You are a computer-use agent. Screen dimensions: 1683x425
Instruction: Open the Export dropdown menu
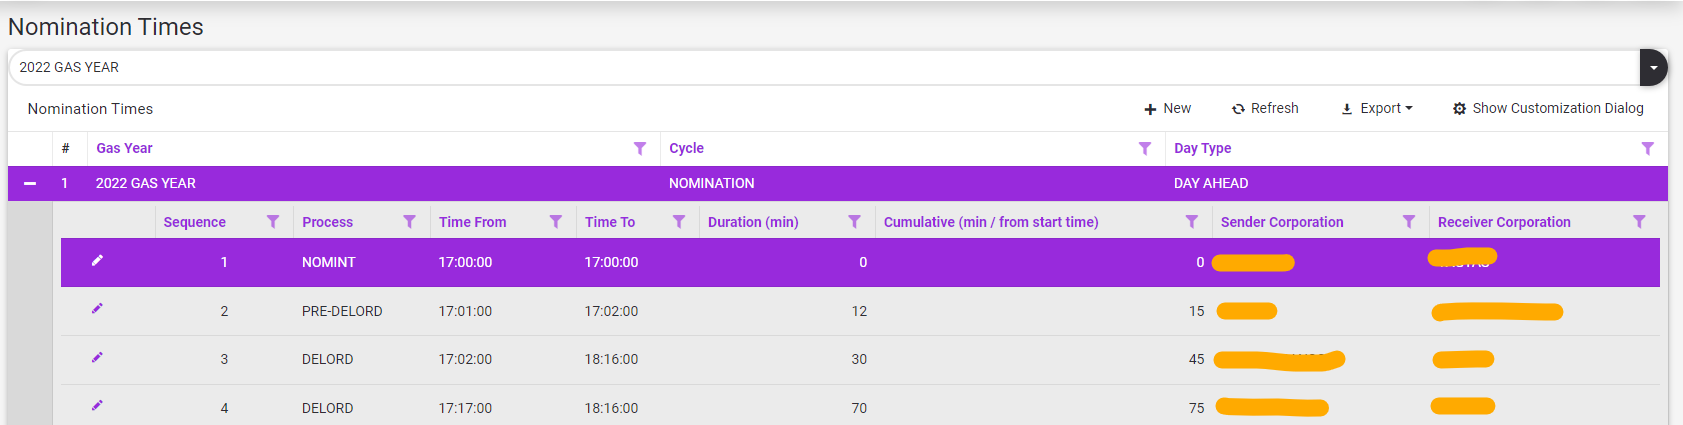[x=1377, y=108]
